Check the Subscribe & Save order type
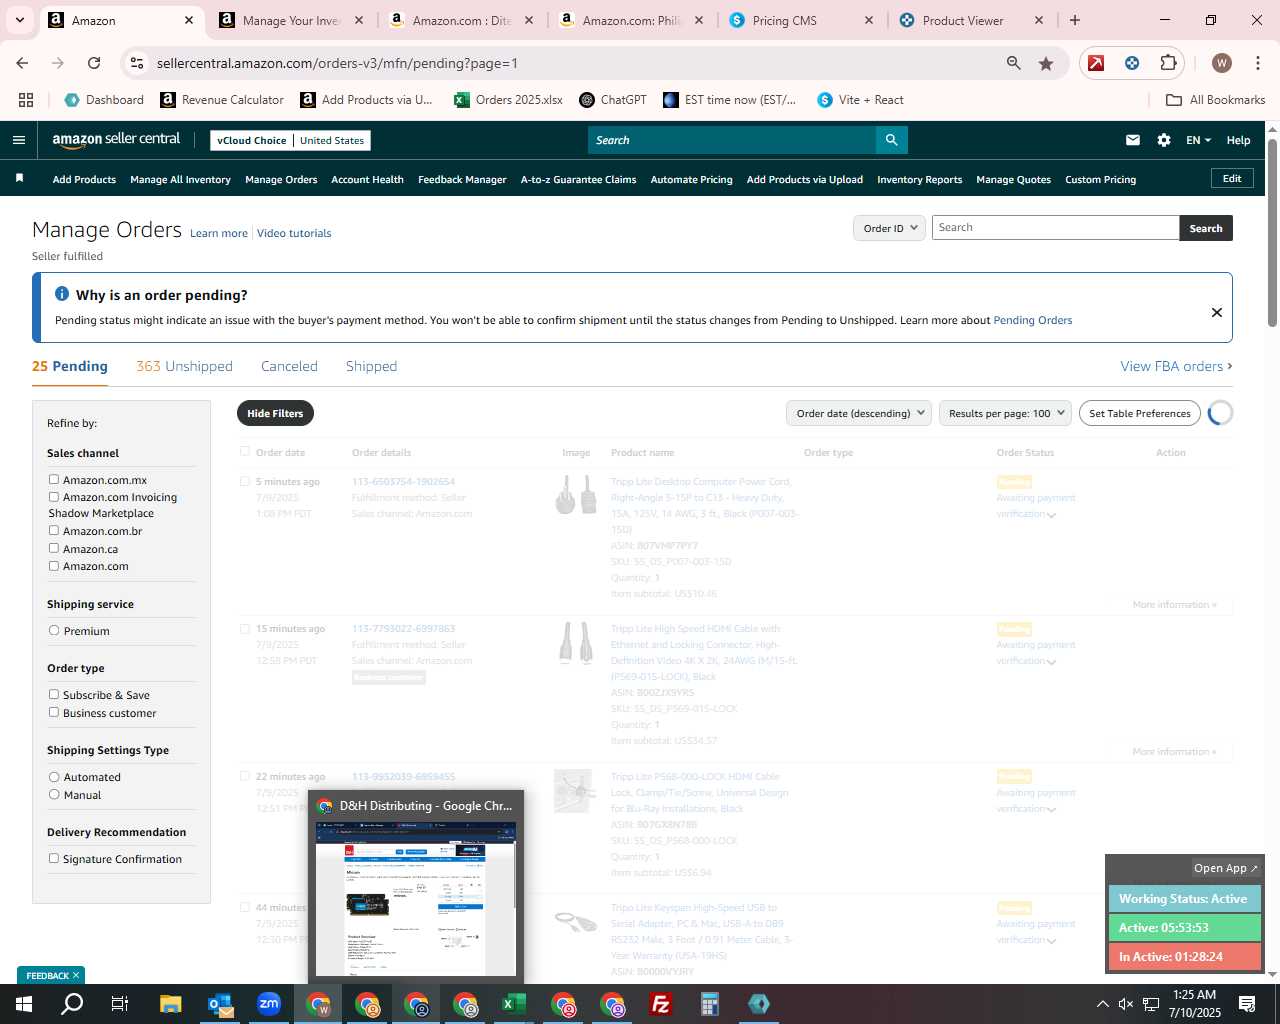The image size is (1280, 1024). click(x=54, y=694)
